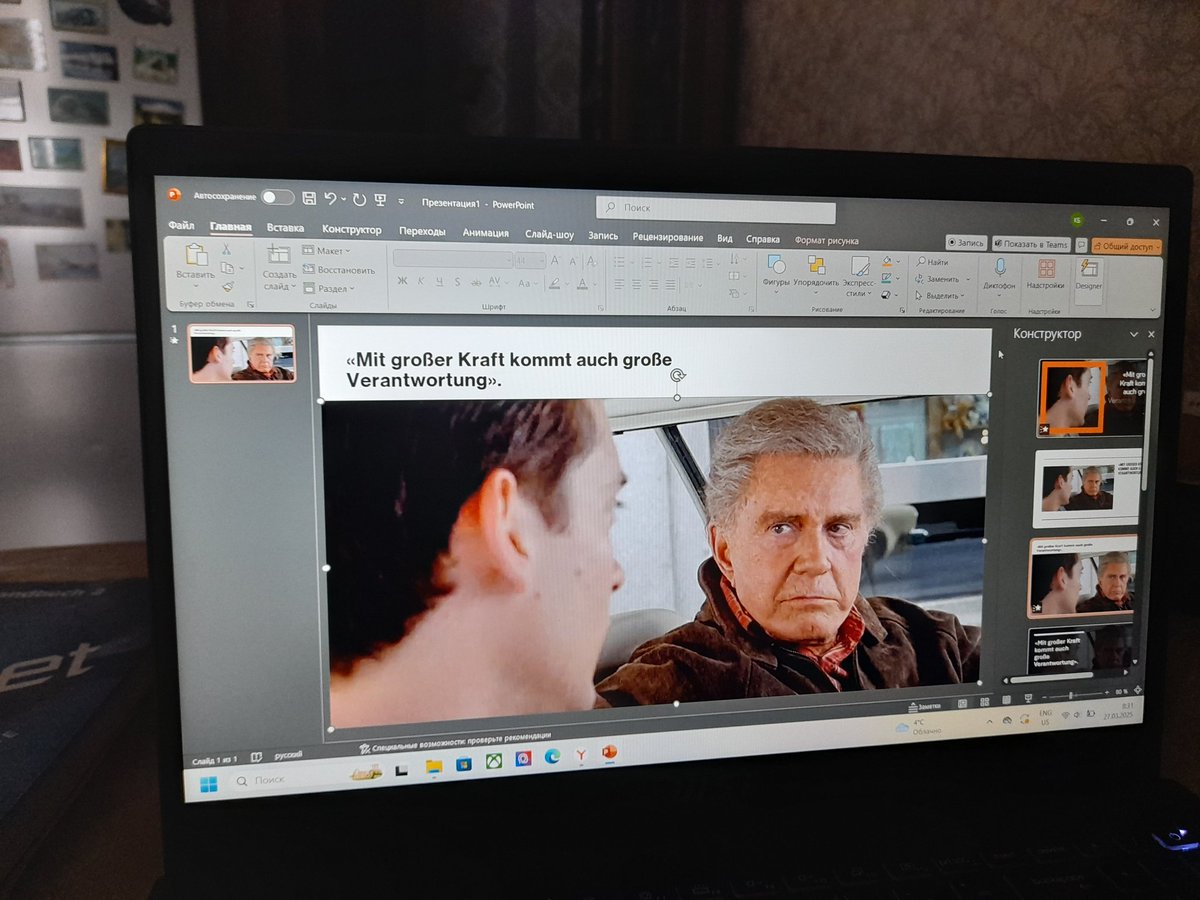This screenshot has width=1200, height=900.
Task: Open the font name combo box
Action: click(x=452, y=259)
